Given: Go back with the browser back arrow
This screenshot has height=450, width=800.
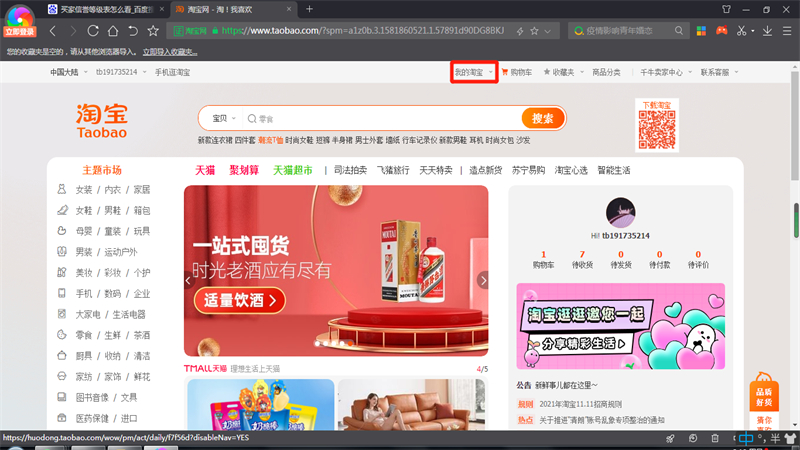Looking at the screenshot, I should [53, 31].
